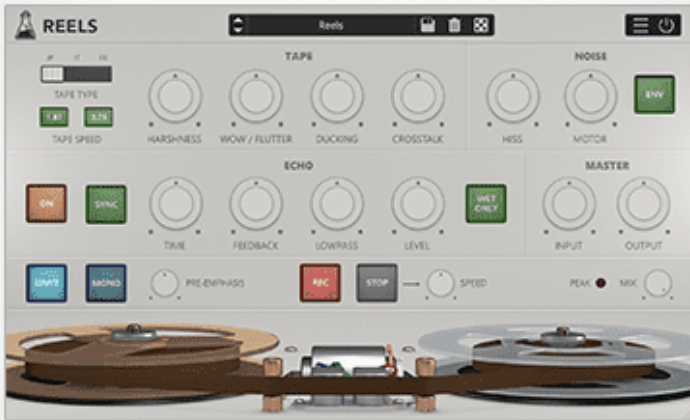Toggle the blue Limit button

tap(46, 283)
